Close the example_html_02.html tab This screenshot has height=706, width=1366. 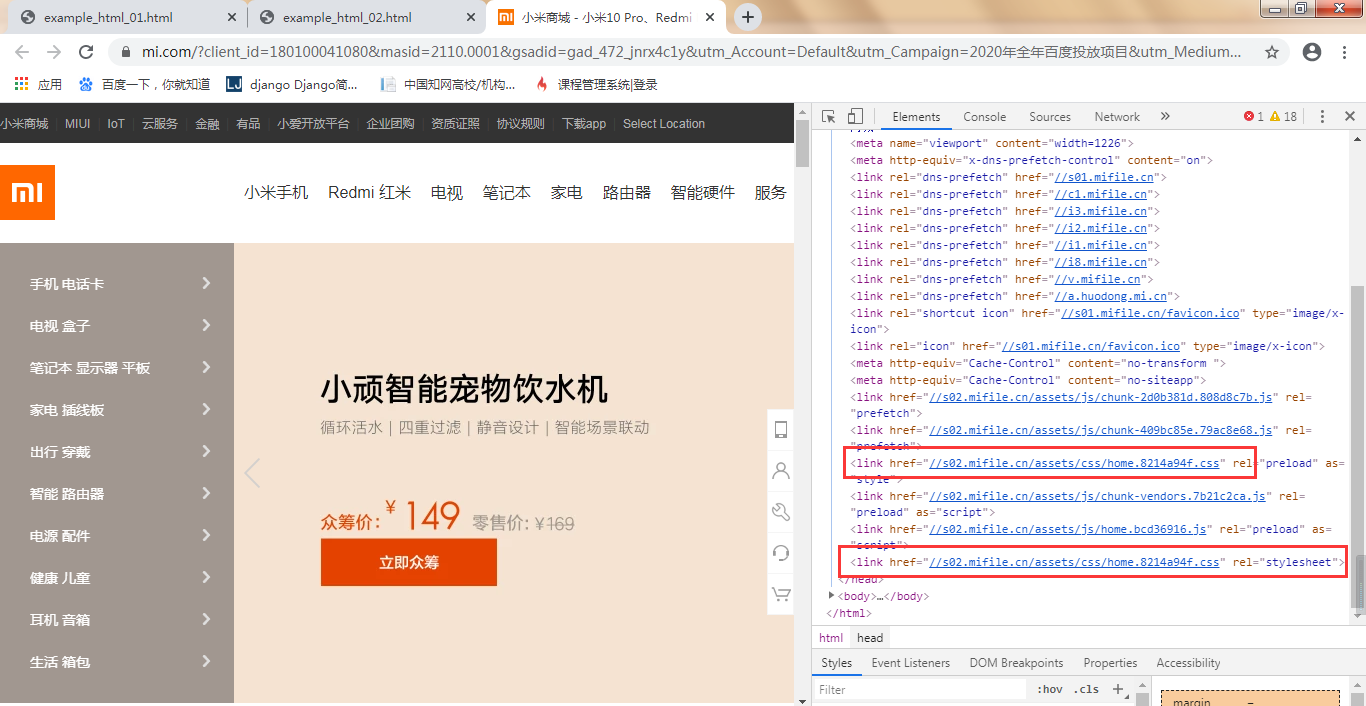(x=471, y=18)
